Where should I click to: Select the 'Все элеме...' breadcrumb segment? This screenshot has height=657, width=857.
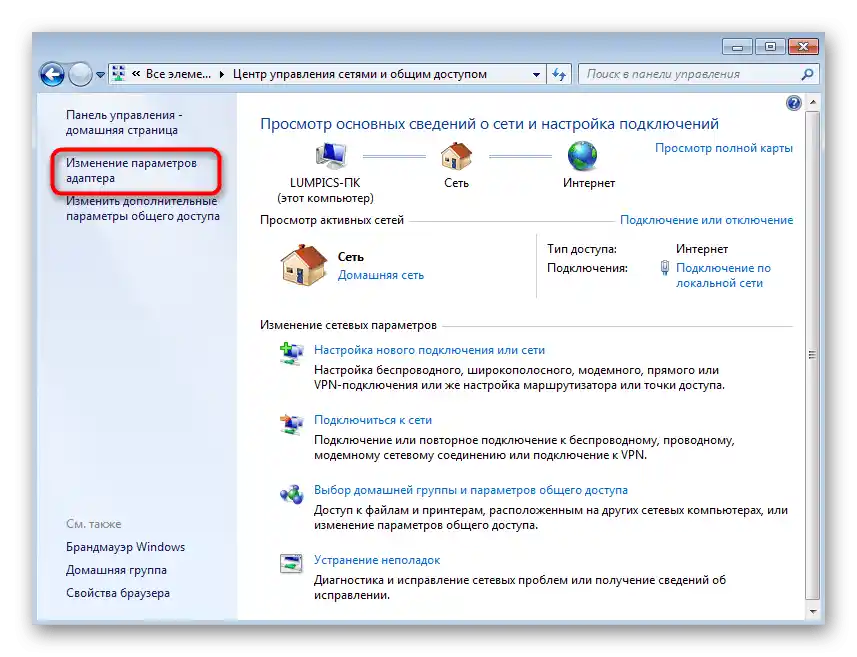(178, 74)
